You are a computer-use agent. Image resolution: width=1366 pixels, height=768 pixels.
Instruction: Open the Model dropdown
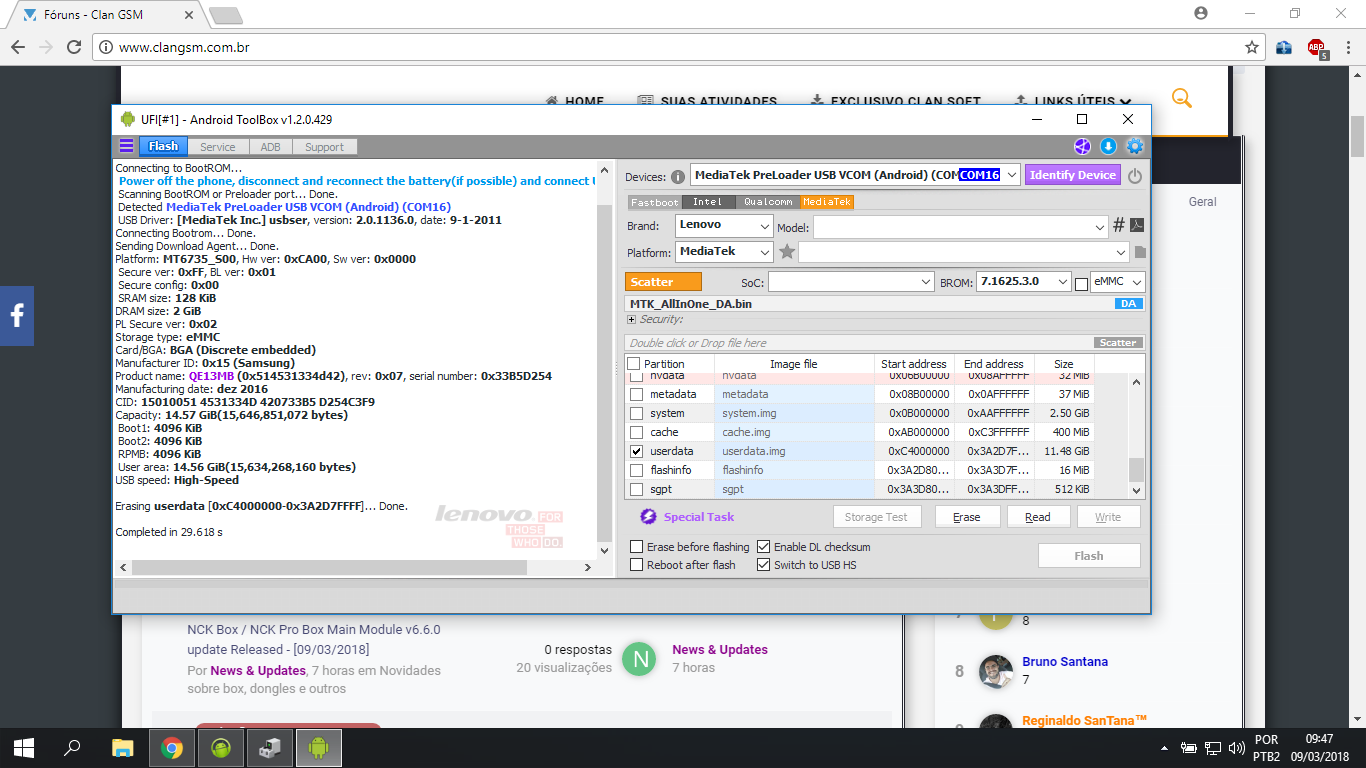(x=1100, y=227)
